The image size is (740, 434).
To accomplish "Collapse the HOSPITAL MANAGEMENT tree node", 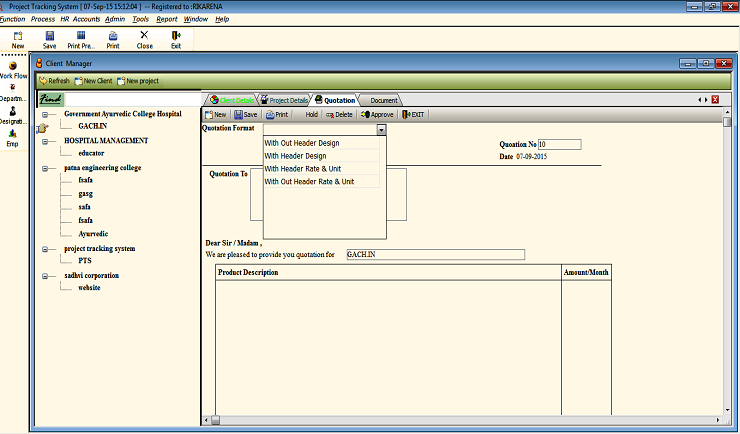I will 46,141.
